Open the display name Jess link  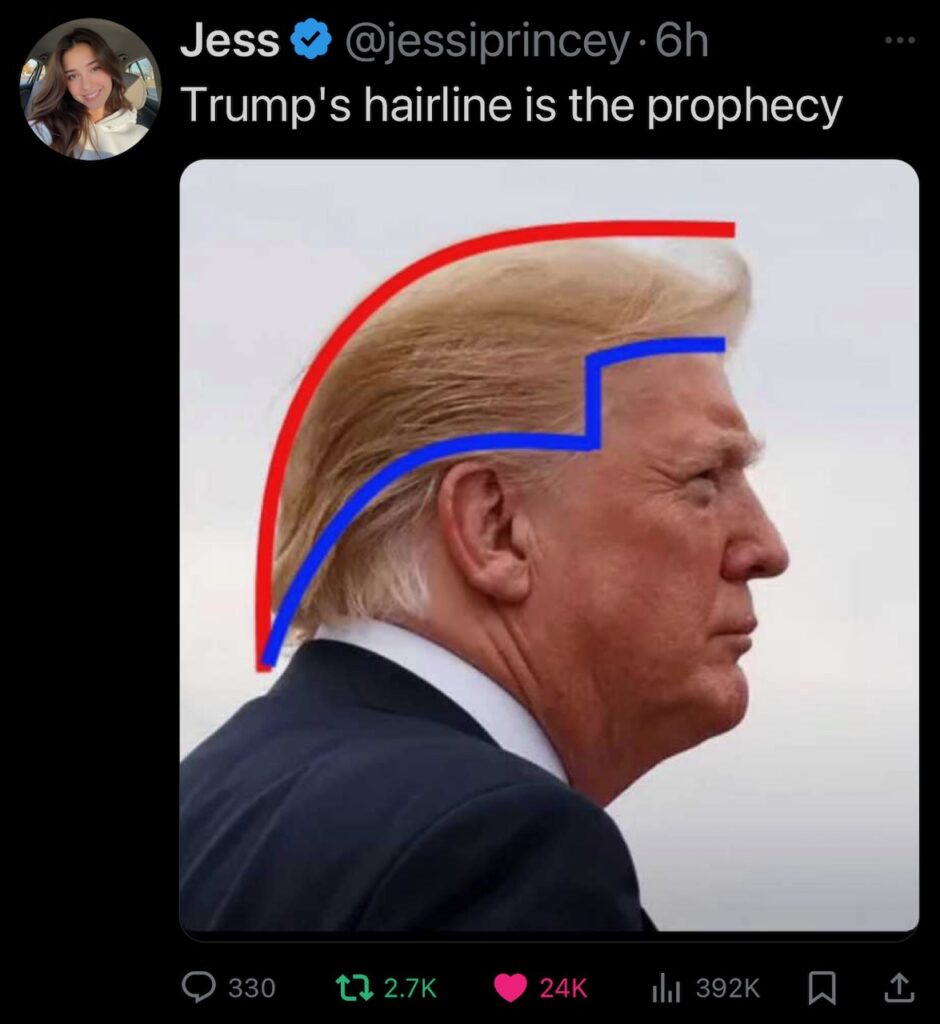[x=229, y=41]
